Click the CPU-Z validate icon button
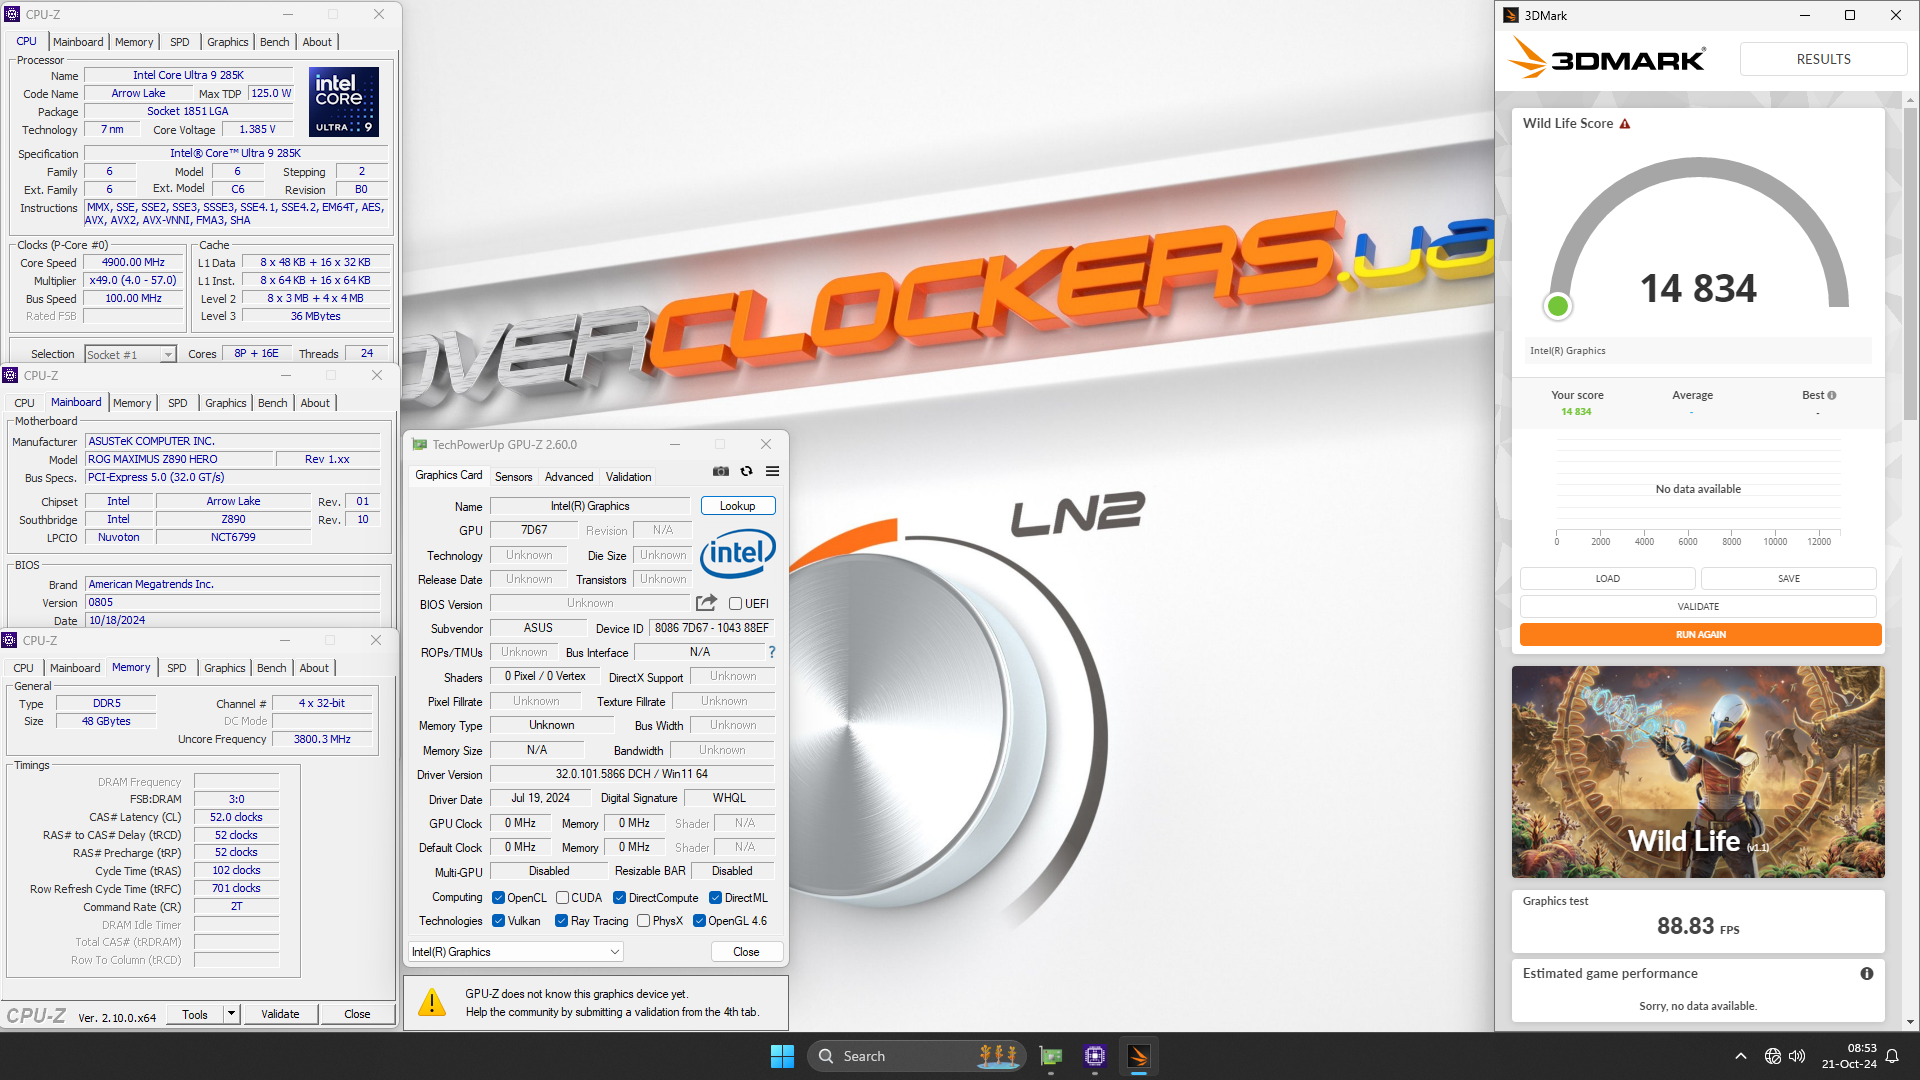This screenshot has height=1080, width=1920. 276,1015
